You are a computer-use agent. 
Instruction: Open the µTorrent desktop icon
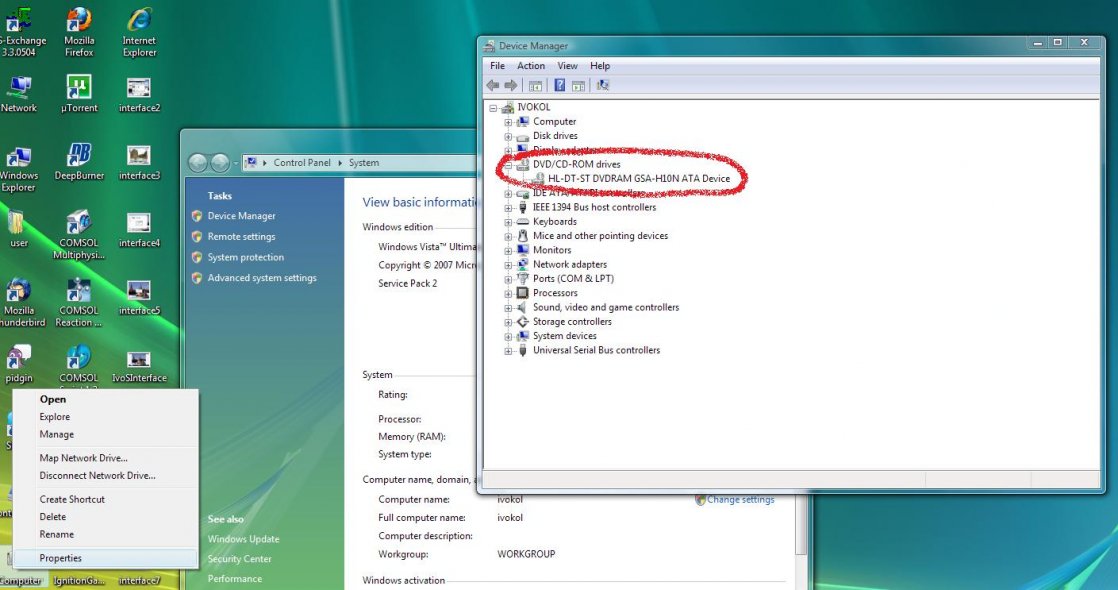click(78, 88)
